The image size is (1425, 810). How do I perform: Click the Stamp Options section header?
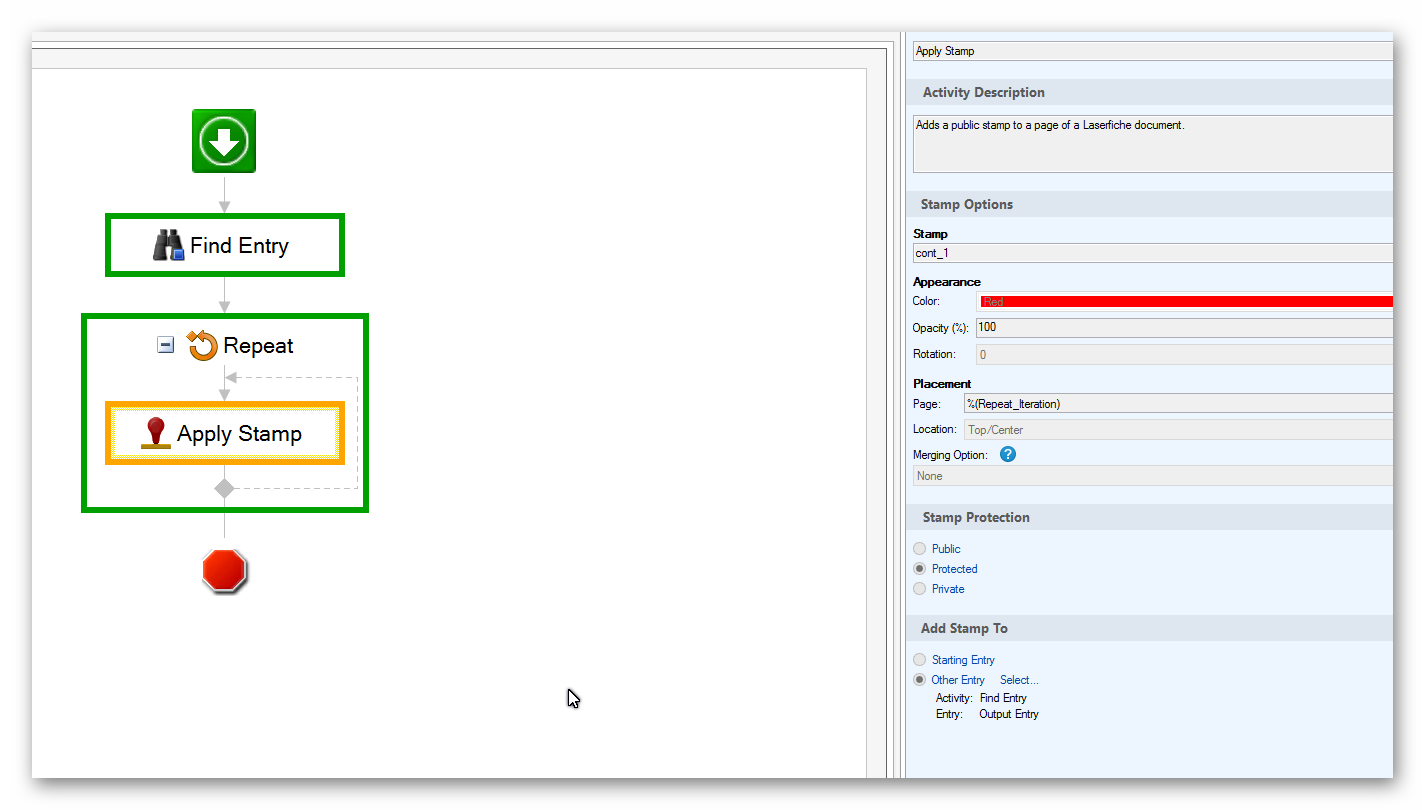1150,204
